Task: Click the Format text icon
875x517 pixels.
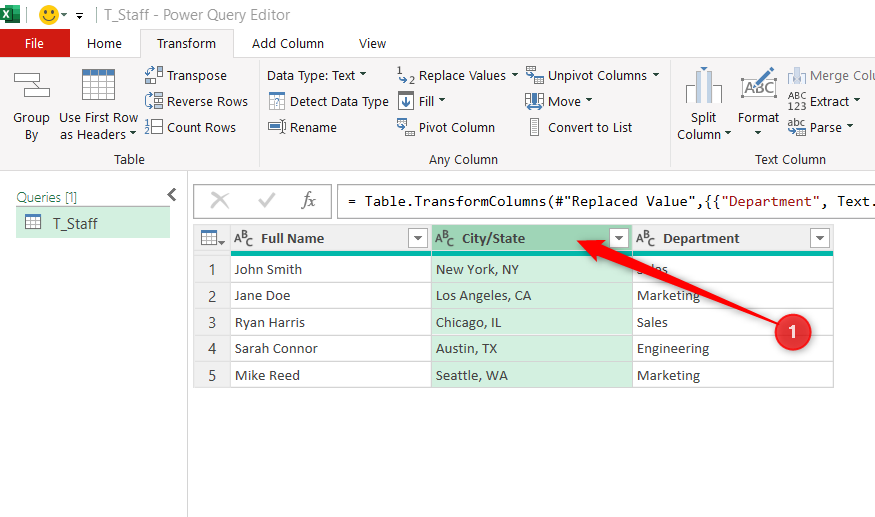Action: coord(758,84)
